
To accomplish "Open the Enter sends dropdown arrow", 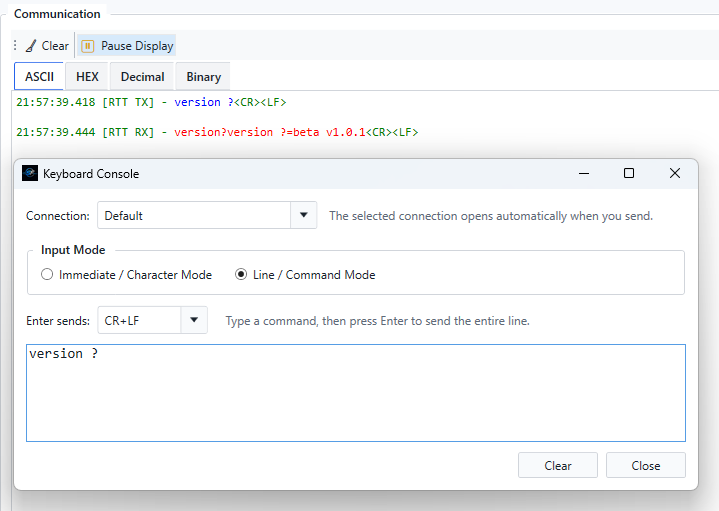I will click(x=194, y=320).
